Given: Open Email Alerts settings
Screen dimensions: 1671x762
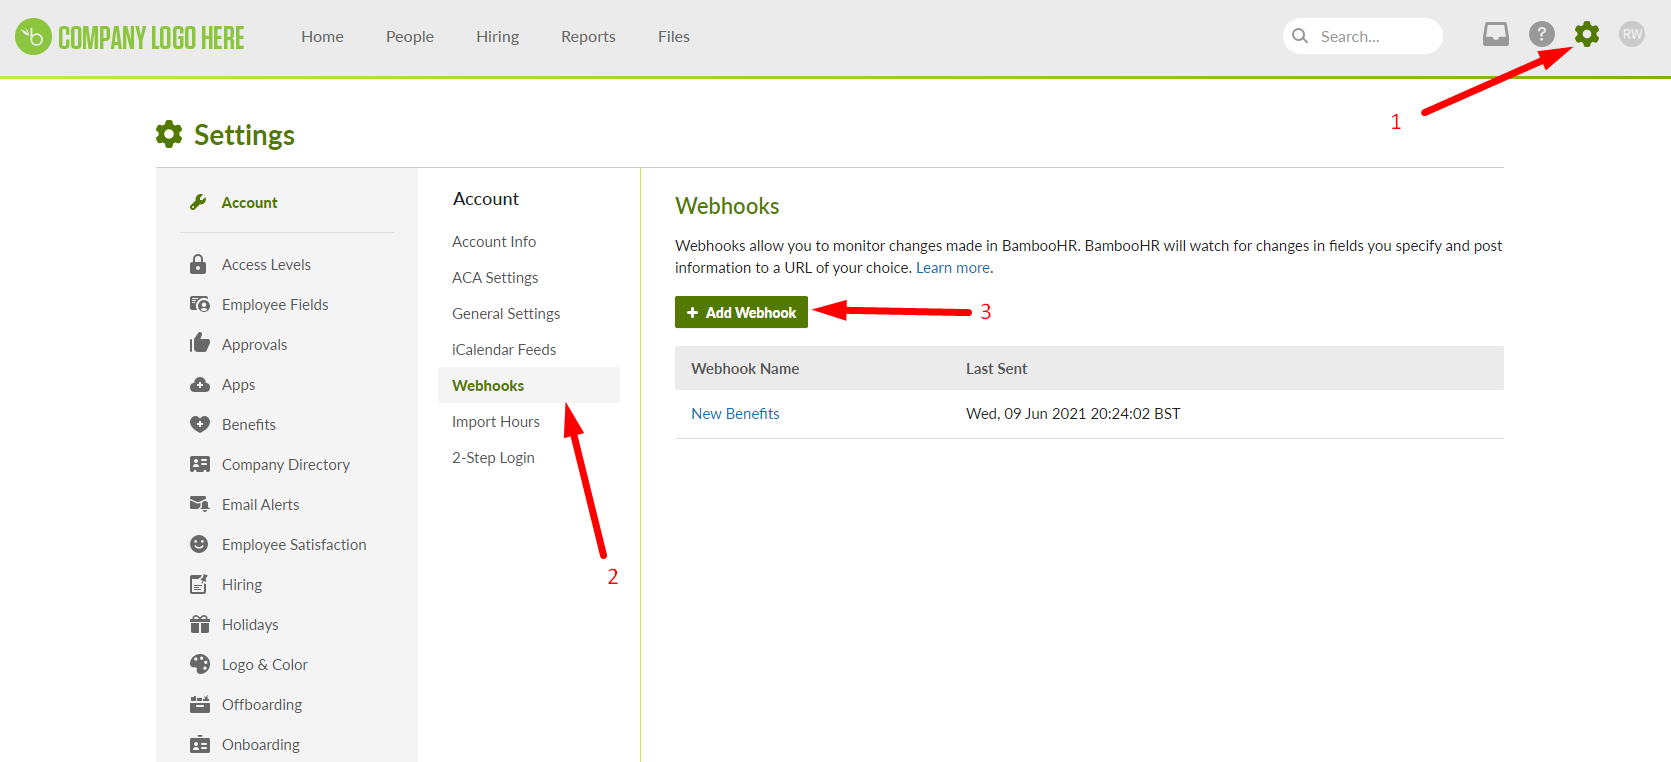Looking at the screenshot, I should pyautogui.click(x=261, y=504).
